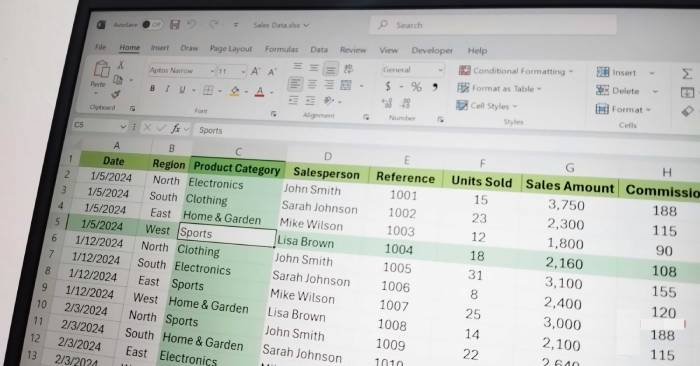Click the Top Align icon
700x366 pixels.
(297, 67)
